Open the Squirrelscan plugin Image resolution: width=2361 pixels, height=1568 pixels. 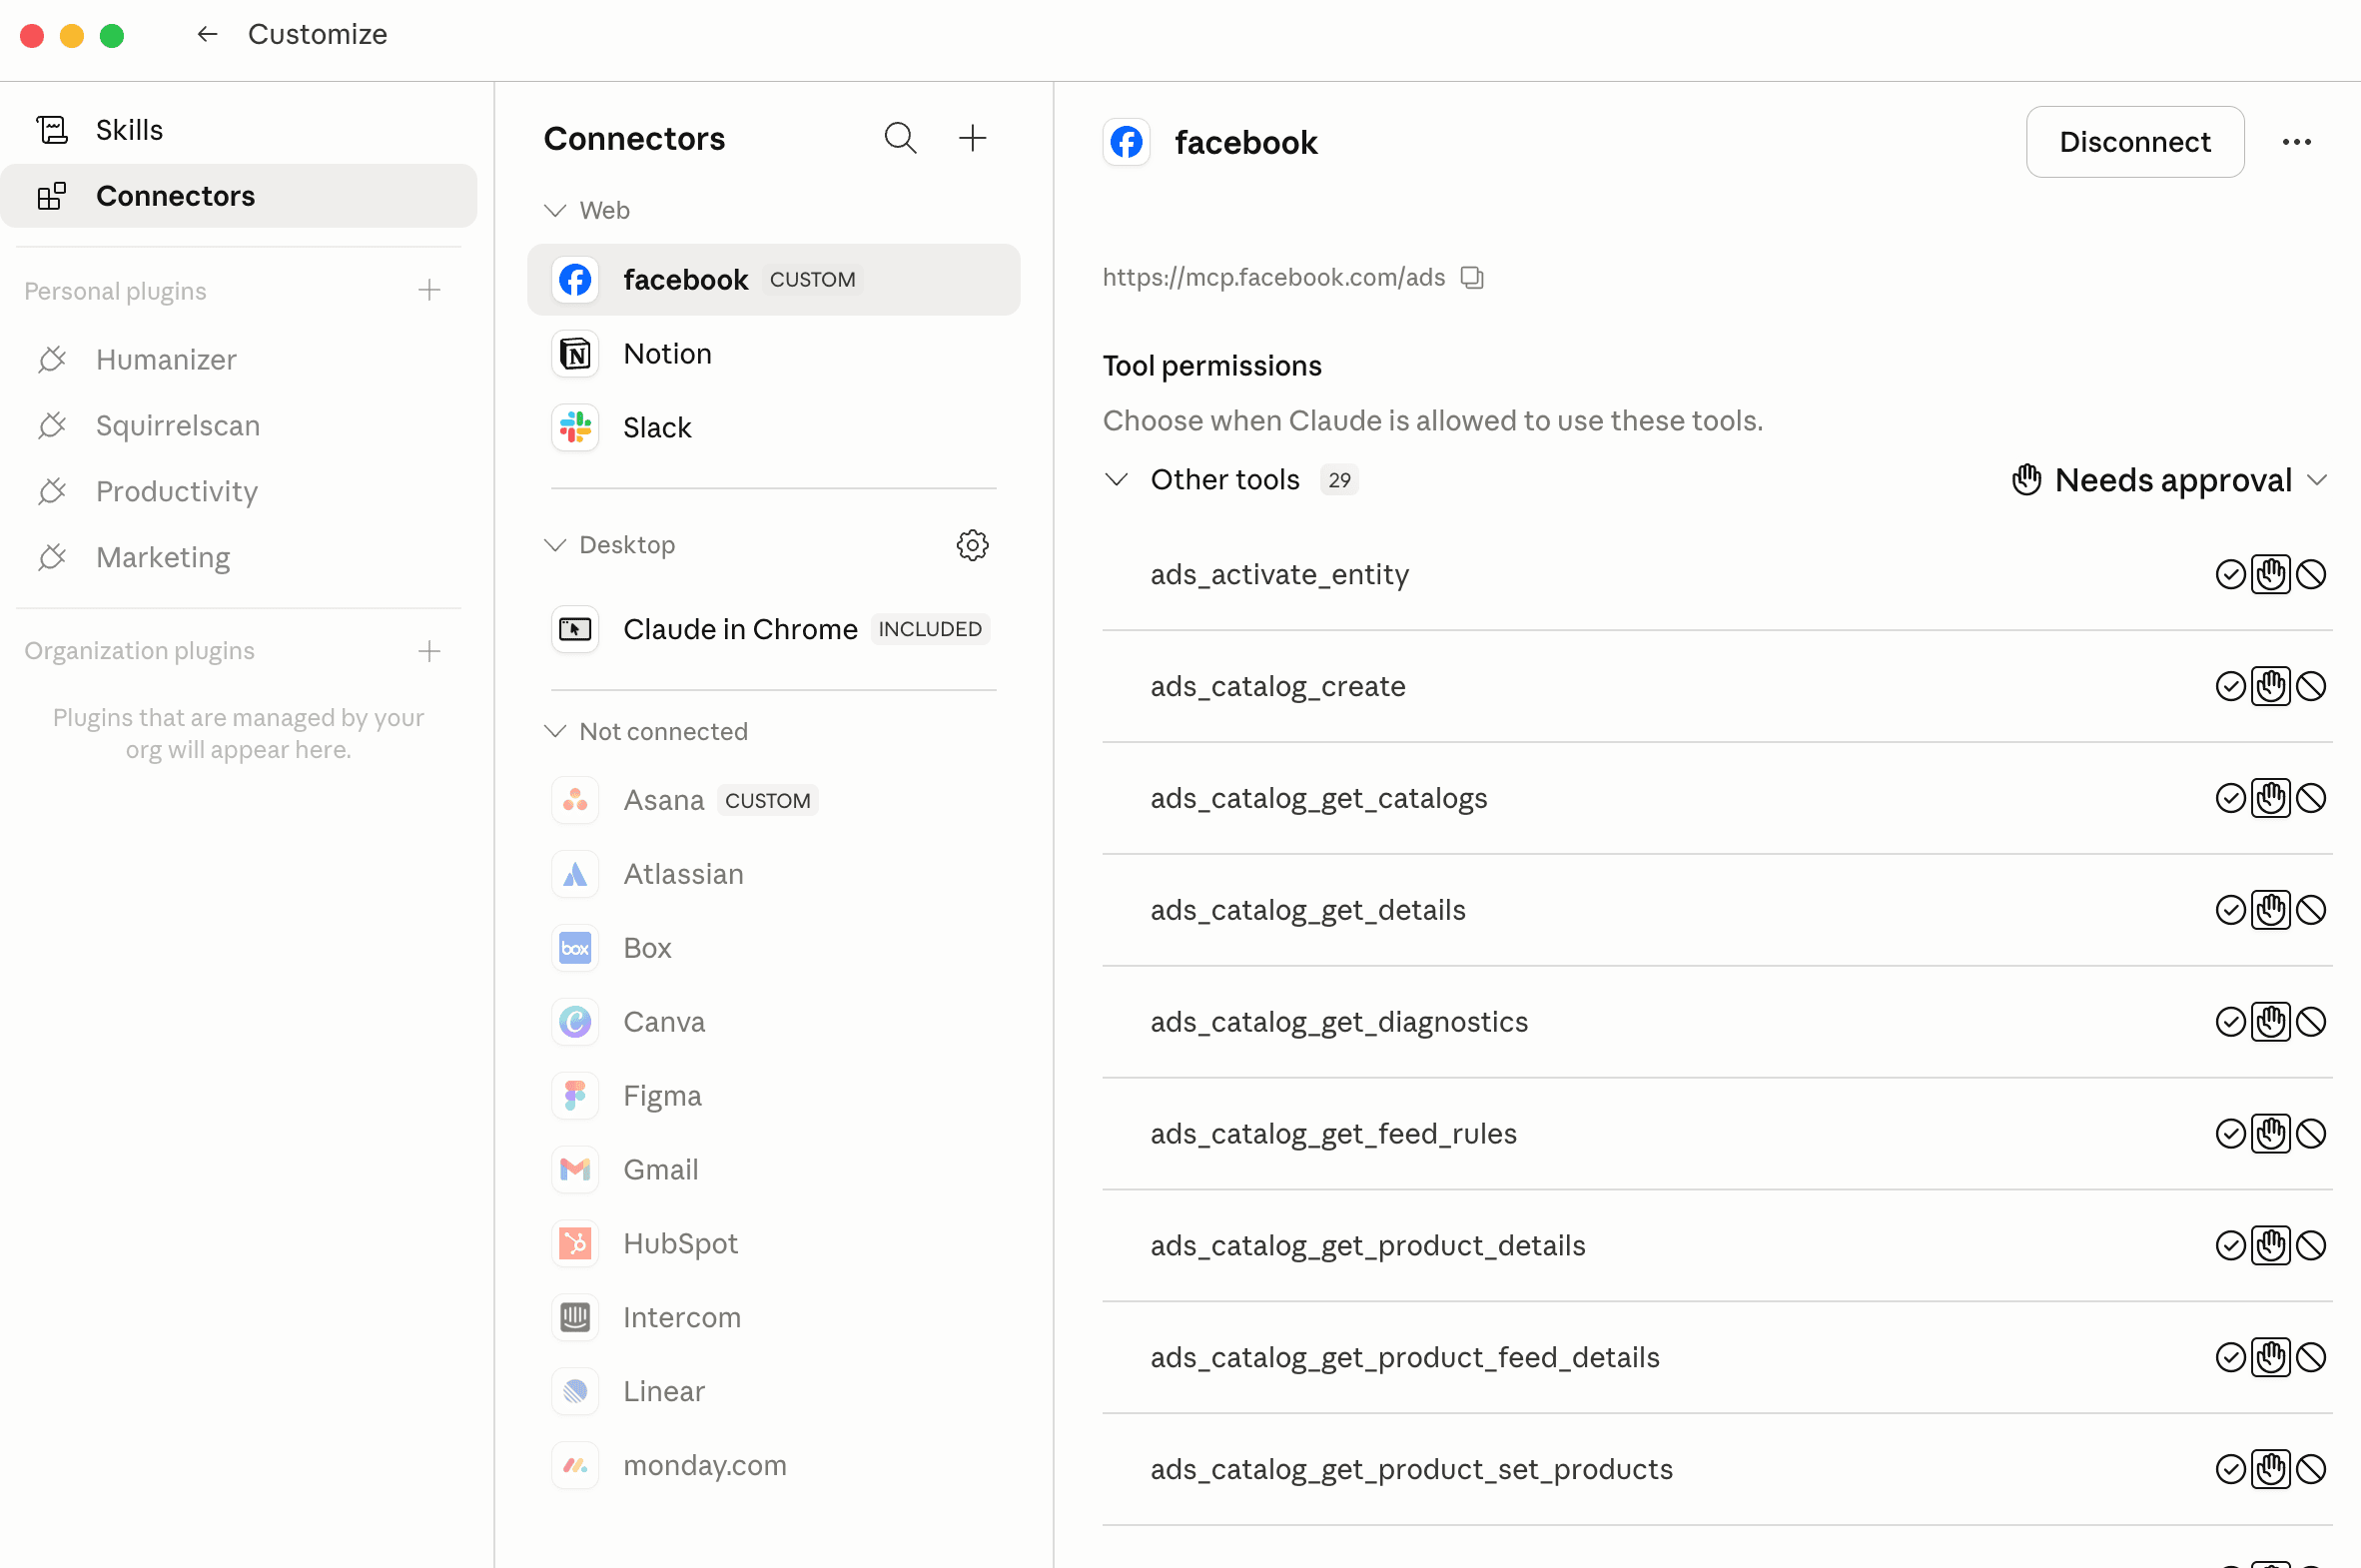tap(239, 426)
